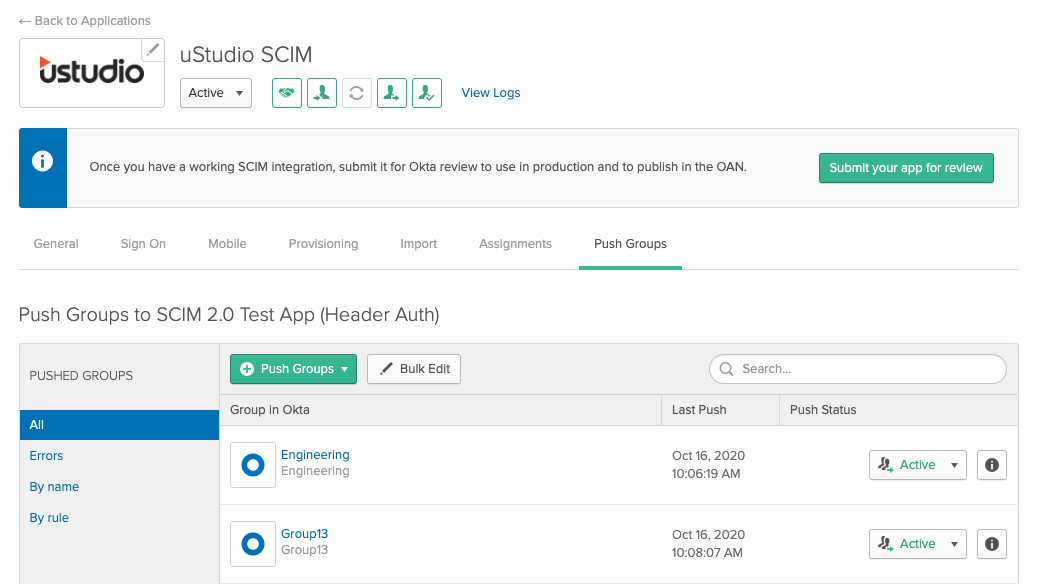
Task: Click the Group in Okta column header
Action: [x=269, y=410]
